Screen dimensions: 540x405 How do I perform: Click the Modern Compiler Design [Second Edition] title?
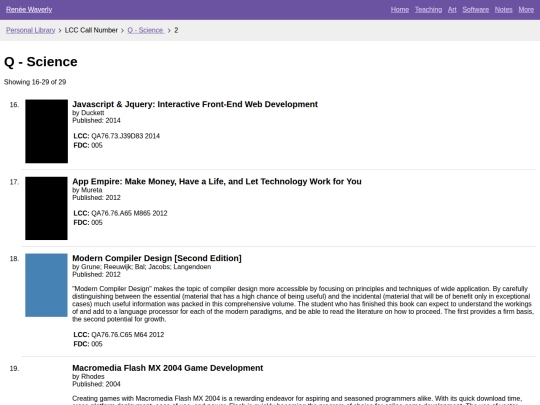pyautogui.click(x=157, y=258)
